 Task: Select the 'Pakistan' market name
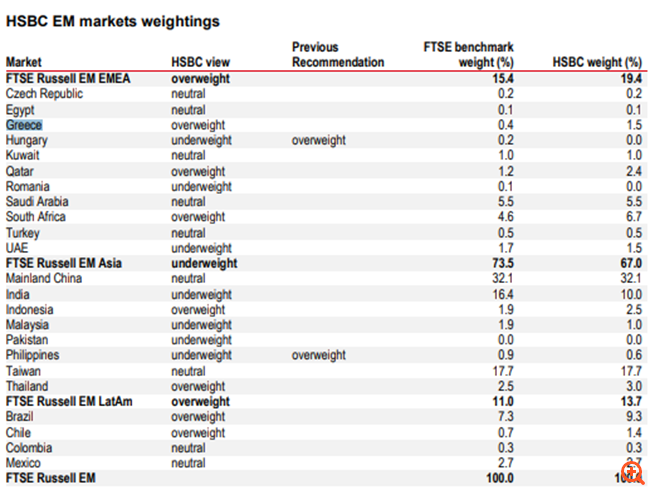pos(27,340)
